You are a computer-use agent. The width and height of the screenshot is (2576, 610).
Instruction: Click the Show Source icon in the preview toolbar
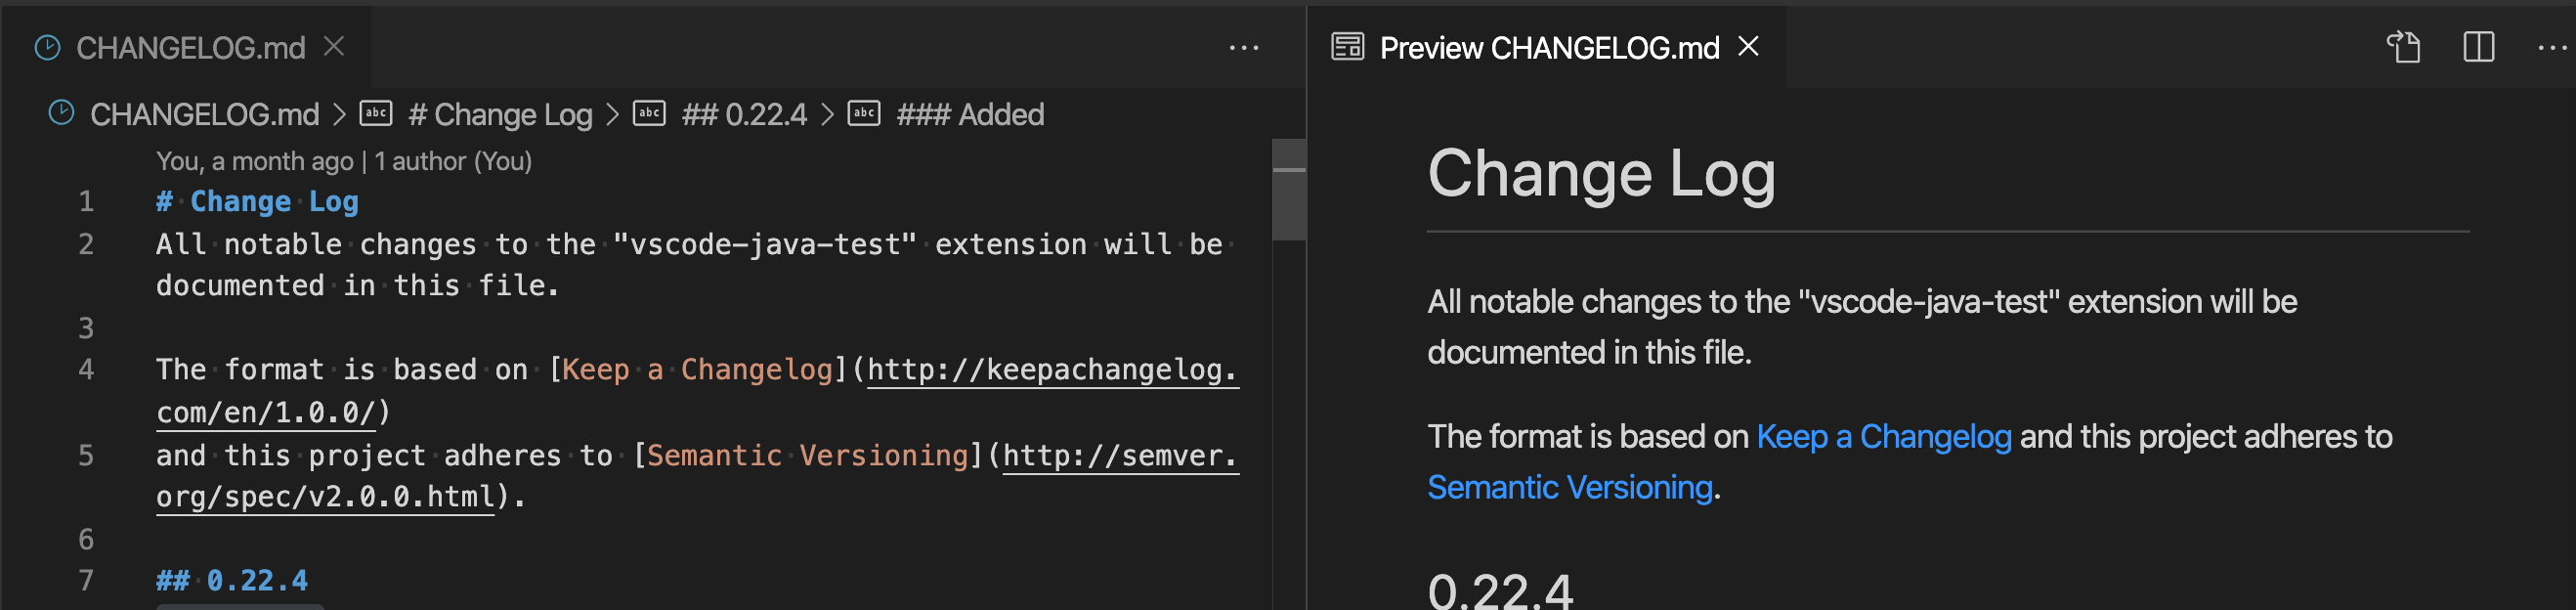[x=2405, y=47]
